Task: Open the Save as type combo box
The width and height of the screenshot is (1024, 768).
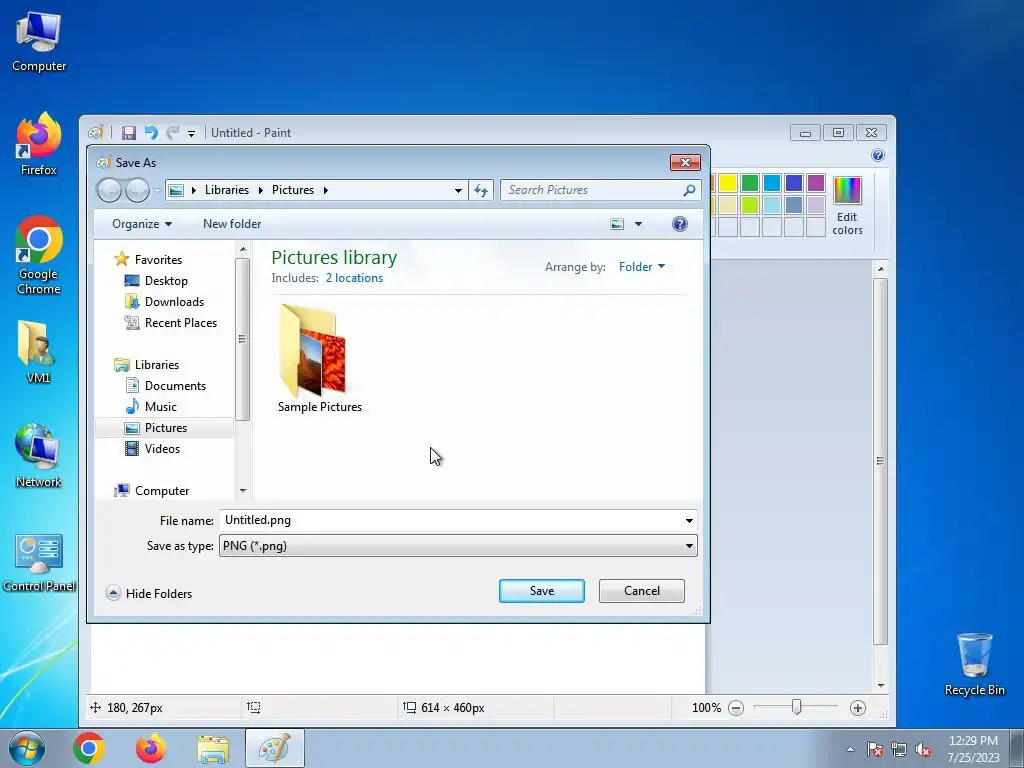Action: [x=458, y=546]
